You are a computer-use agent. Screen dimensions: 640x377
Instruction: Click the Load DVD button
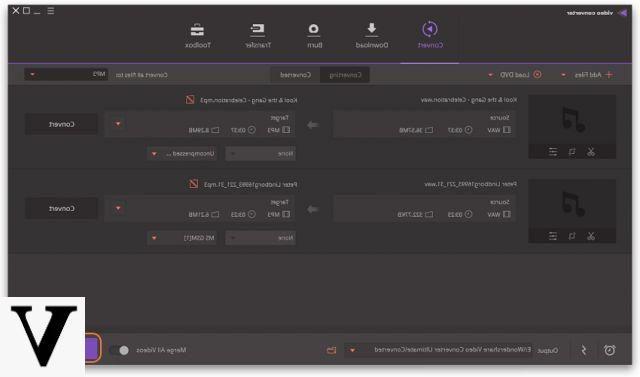pos(520,75)
